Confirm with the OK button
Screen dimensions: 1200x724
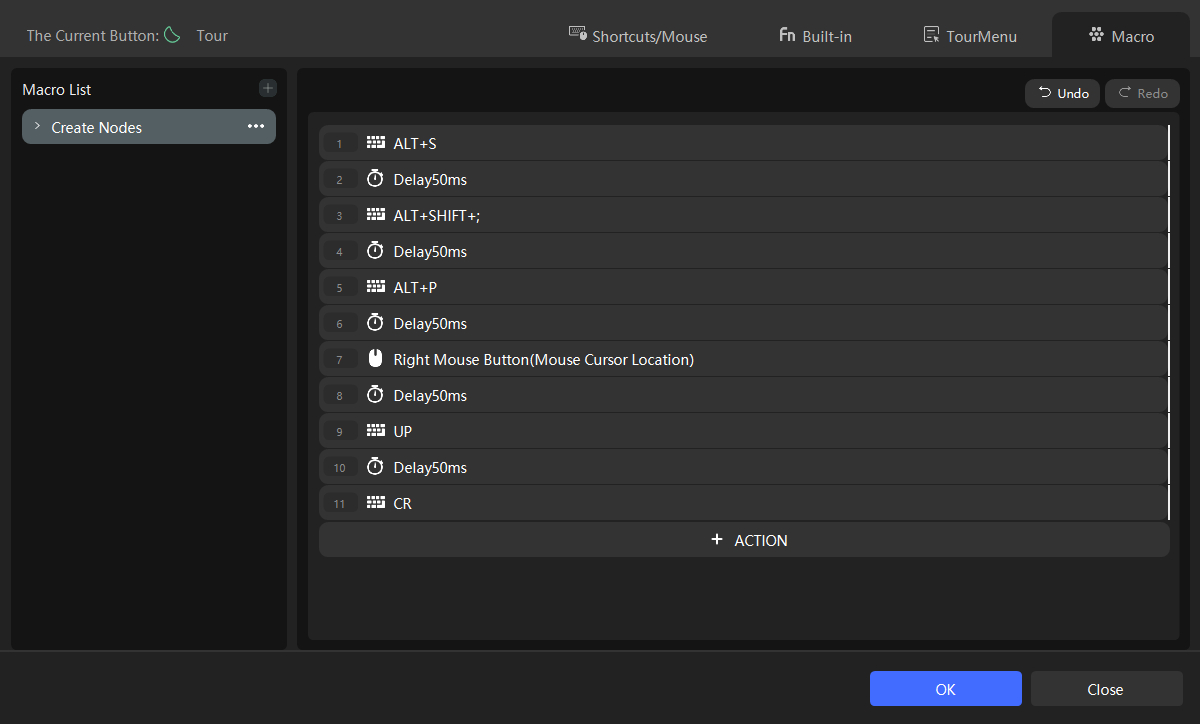(945, 689)
